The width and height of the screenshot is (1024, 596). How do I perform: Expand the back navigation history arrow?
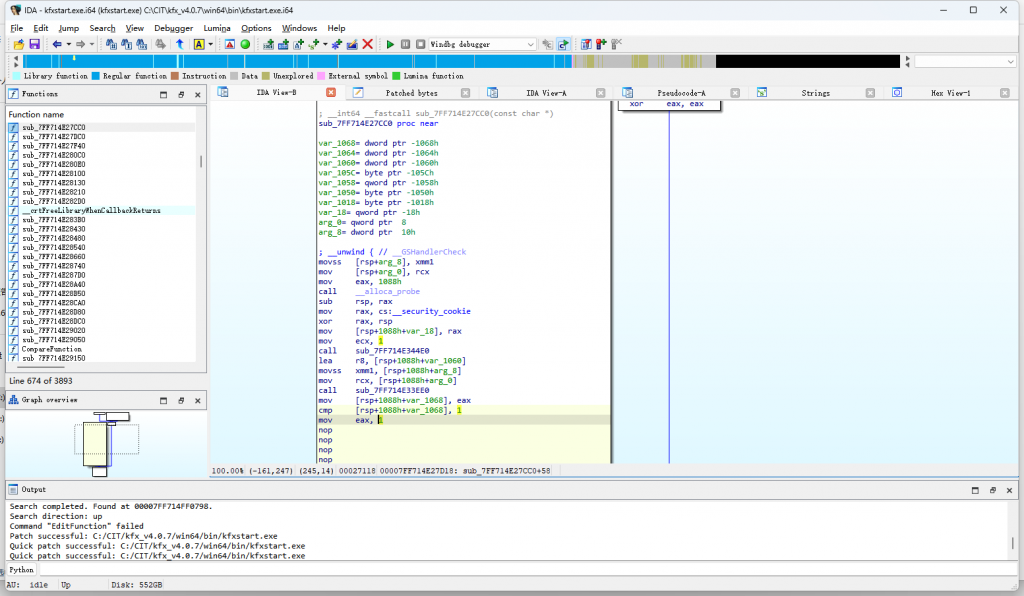pos(68,45)
